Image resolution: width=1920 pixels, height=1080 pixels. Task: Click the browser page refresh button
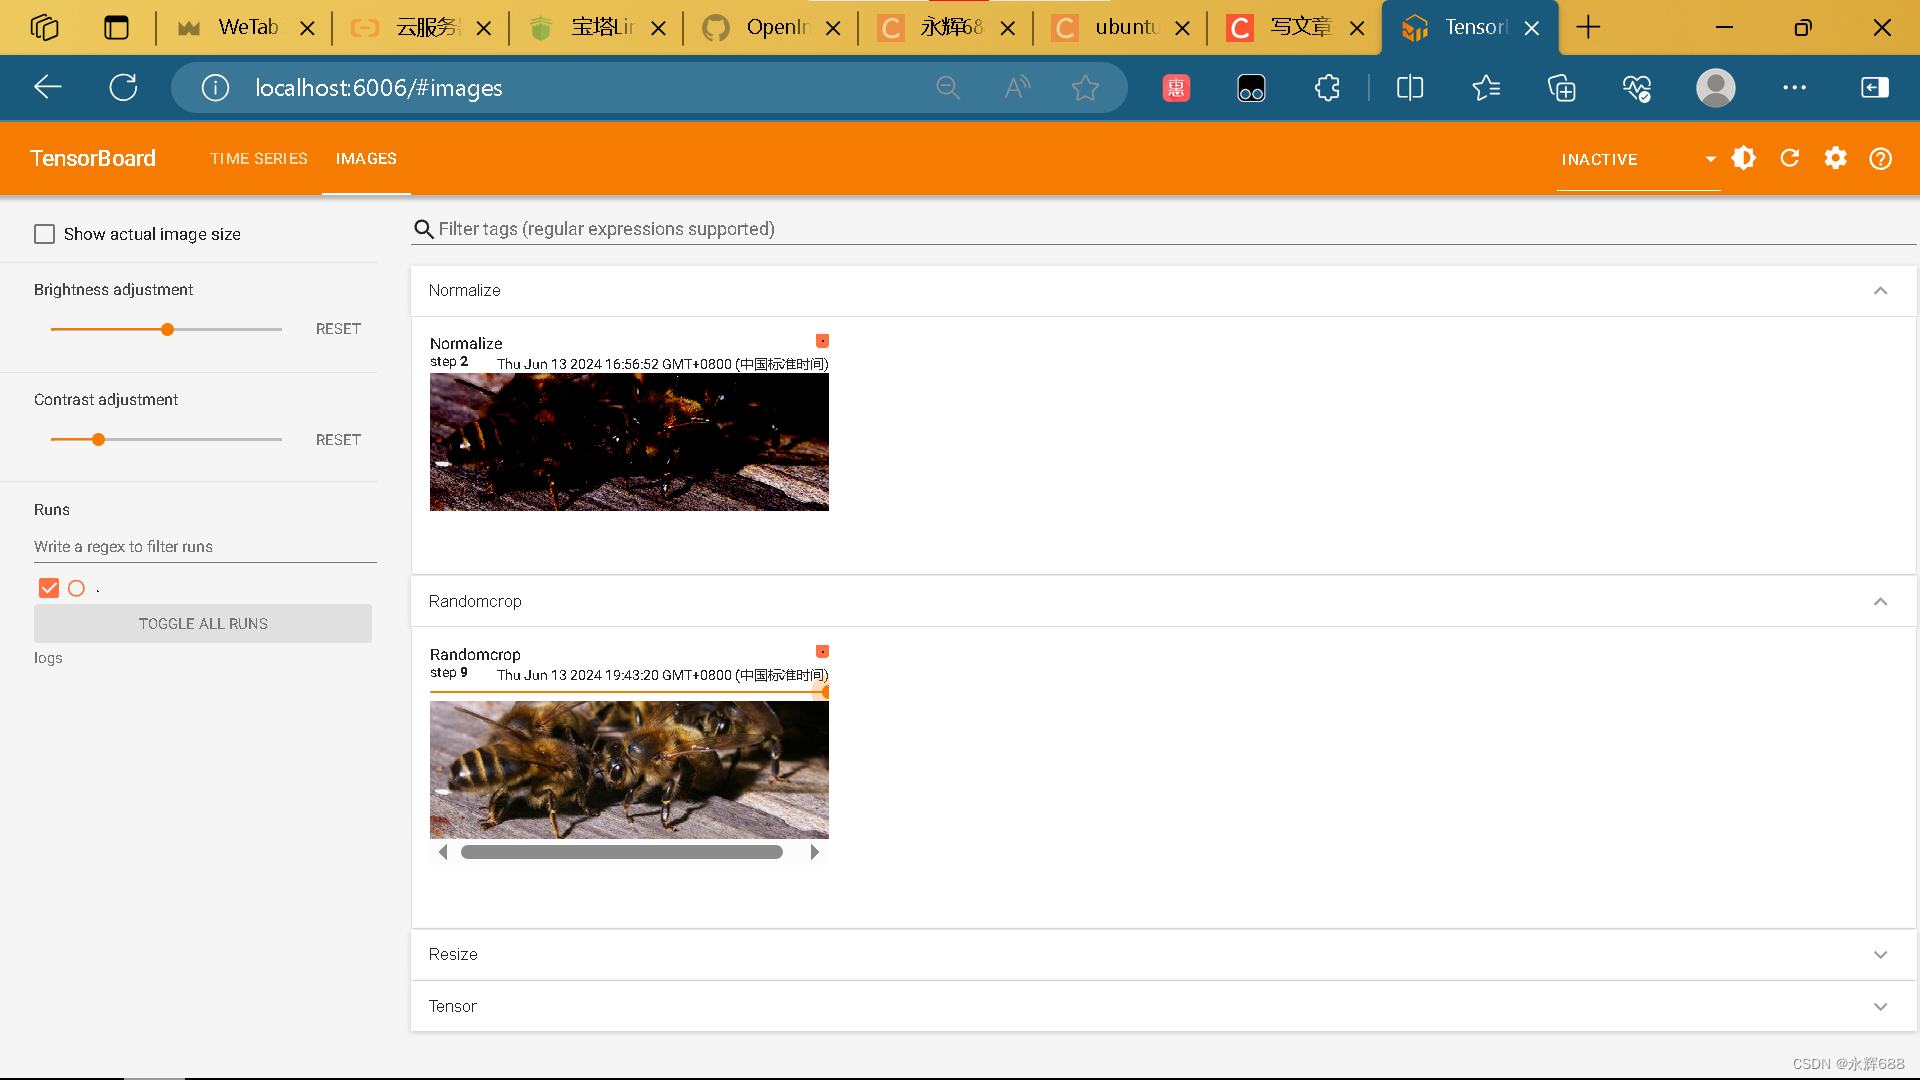(x=123, y=88)
